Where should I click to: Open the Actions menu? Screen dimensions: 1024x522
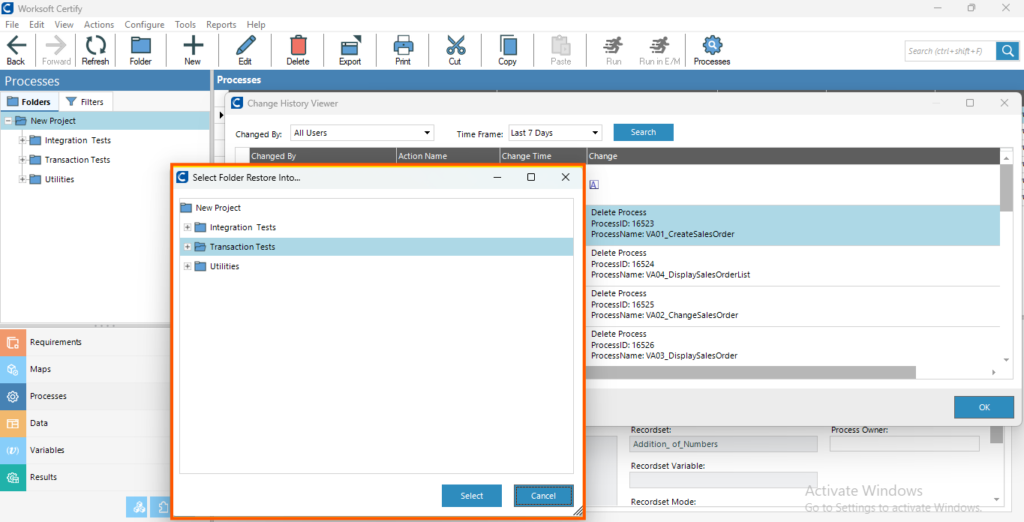tap(99, 24)
